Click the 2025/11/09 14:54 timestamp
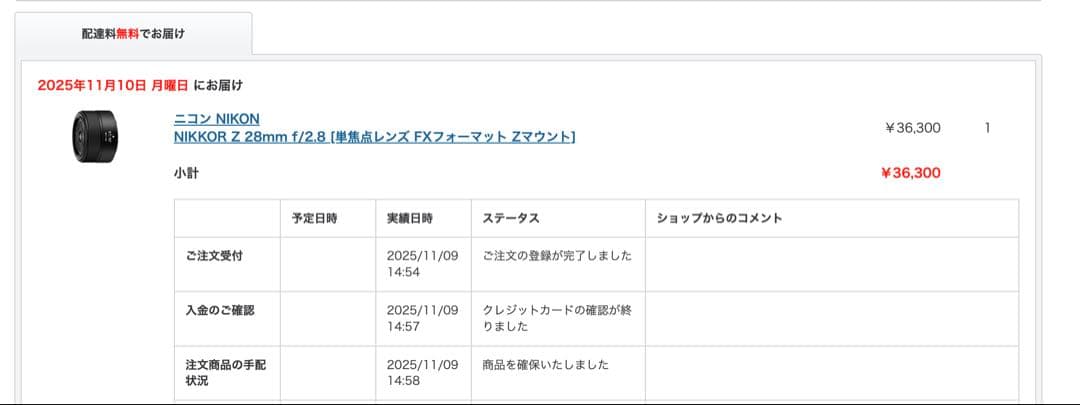This screenshot has width=1080, height=405. pyautogui.click(x=422, y=264)
